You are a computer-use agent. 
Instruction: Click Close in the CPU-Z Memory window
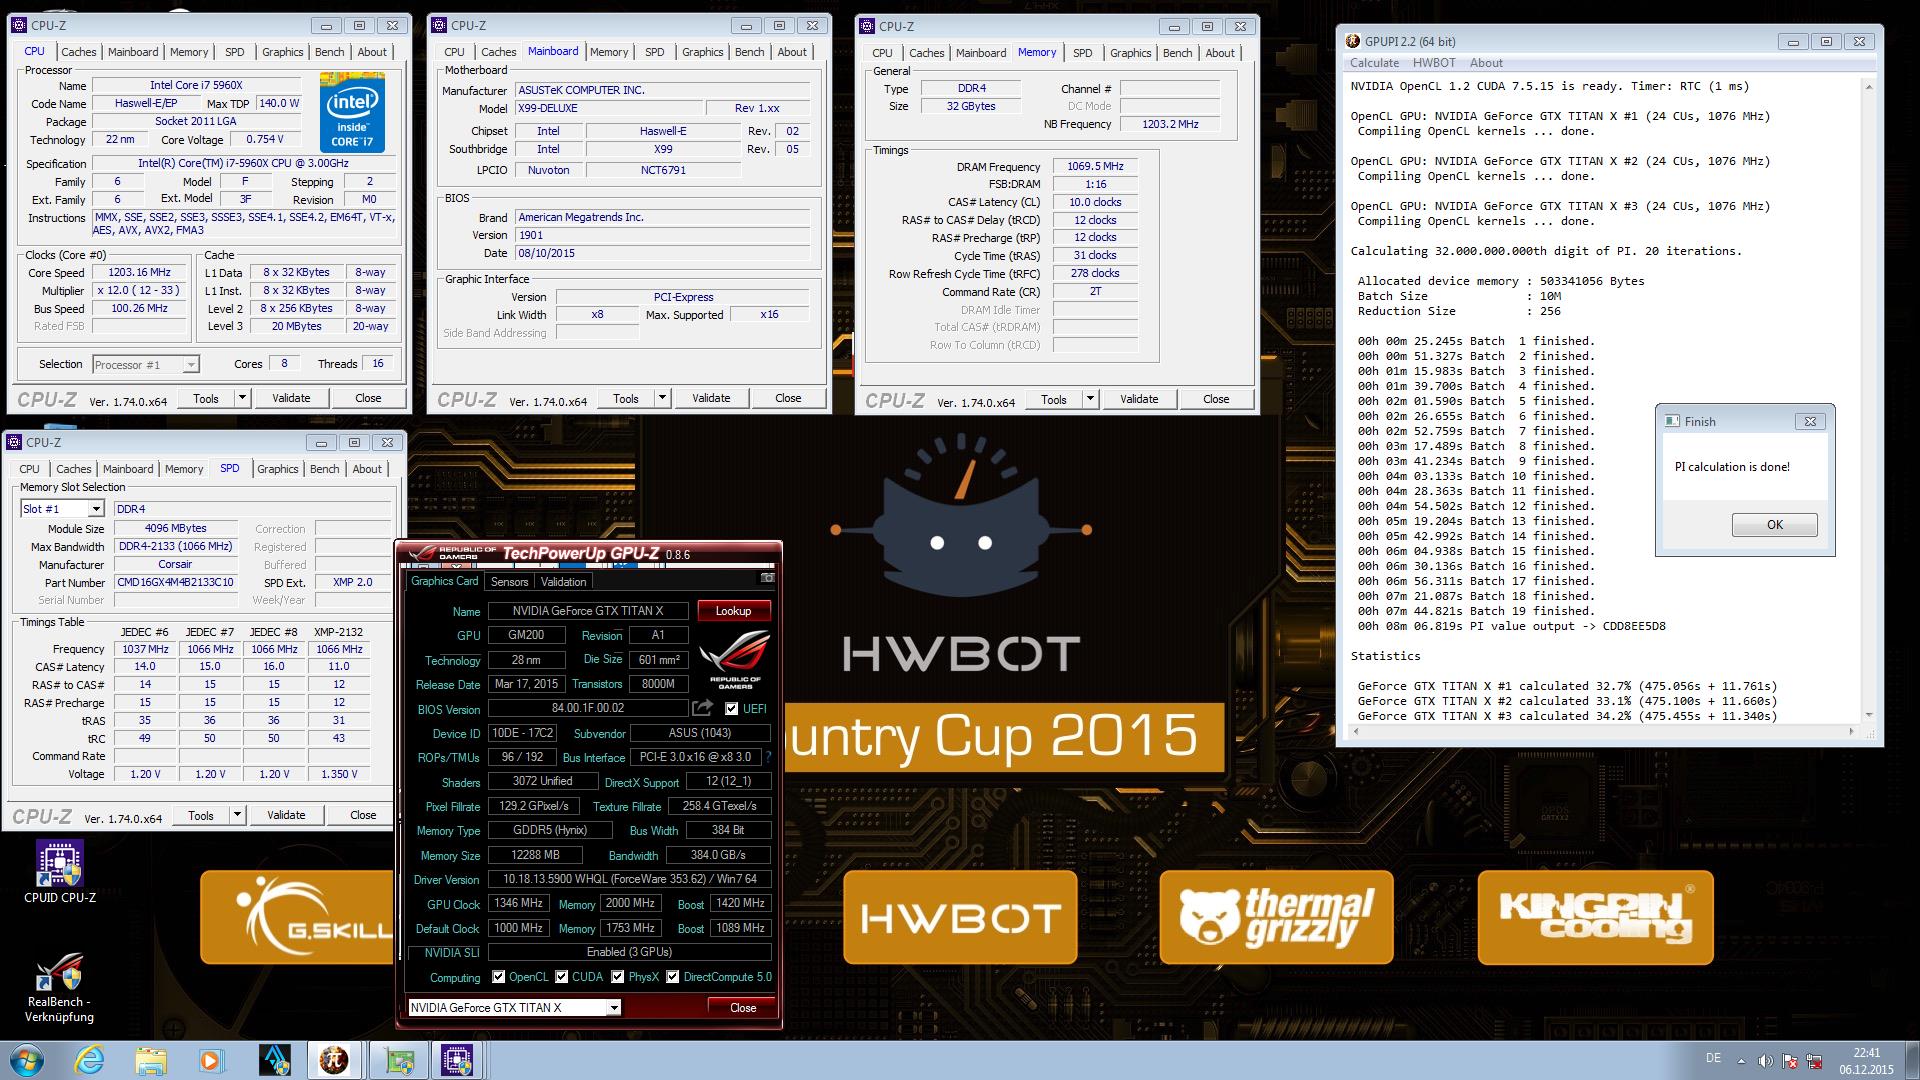point(1216,399)
